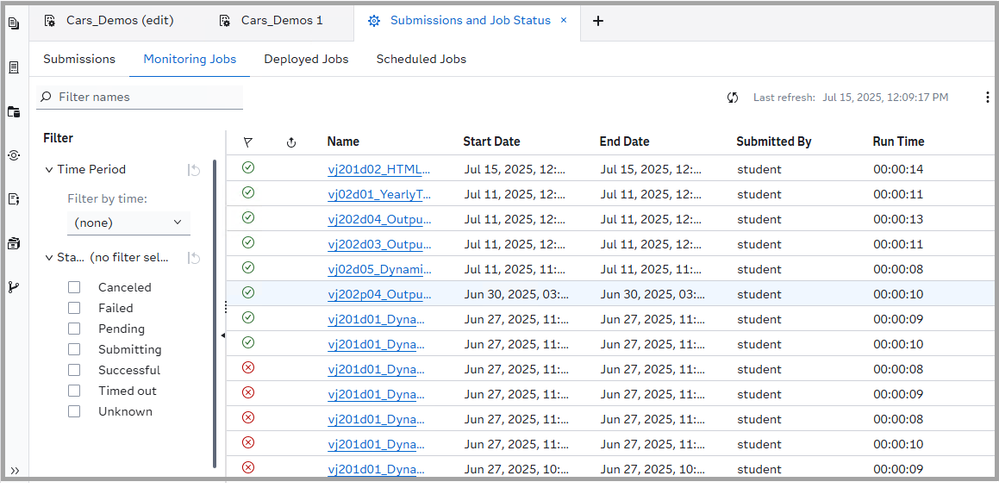
Task: Check the Canceled status checkbox
Action: [74, 287]
